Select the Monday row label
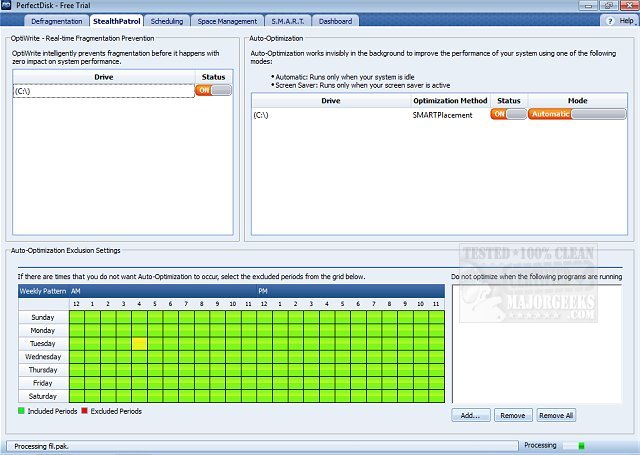Image resolution: width=640 pixels, height=455 pixels. [43, 331]
